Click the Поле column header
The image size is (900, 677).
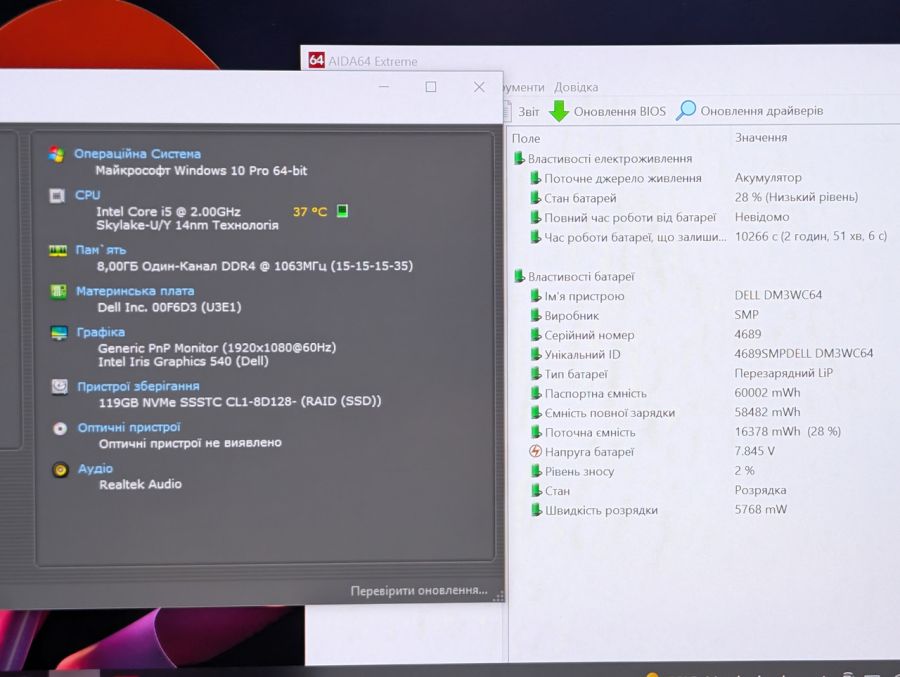[526, 138]
